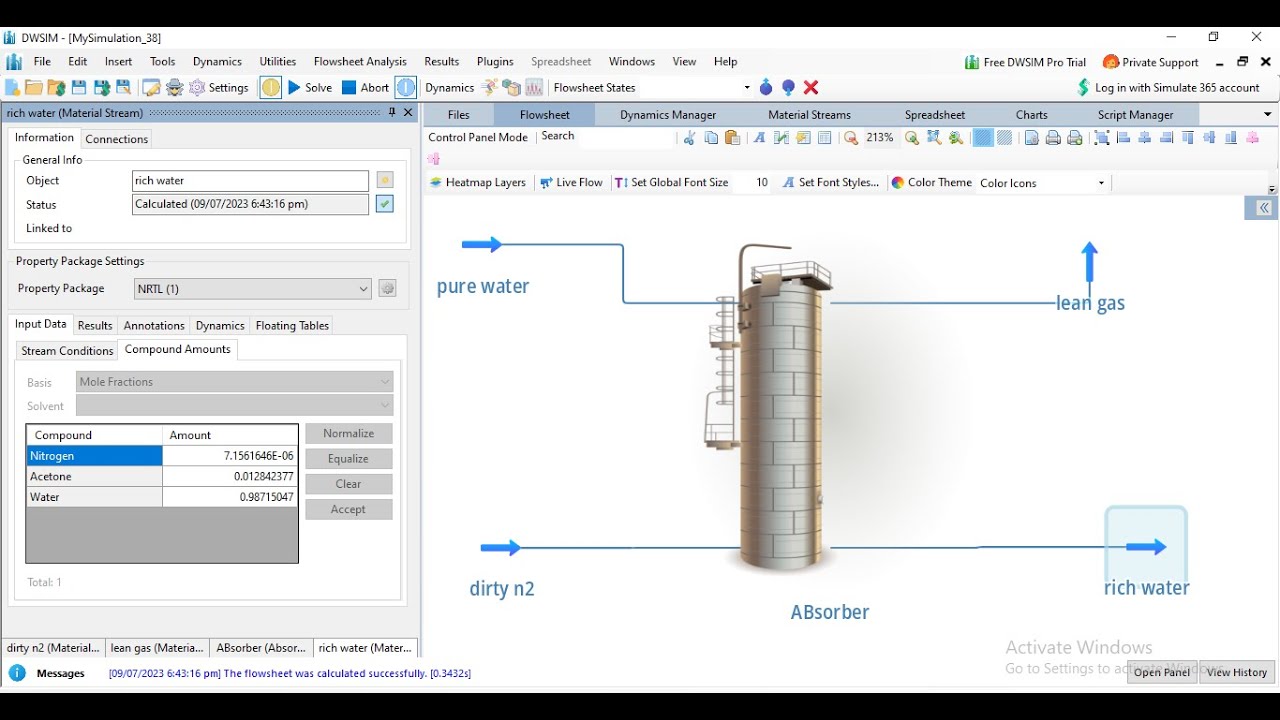Open the Flowsheet Analysis menu
The width and height of the screenshot is (1280, 720).
coord(360,62)
